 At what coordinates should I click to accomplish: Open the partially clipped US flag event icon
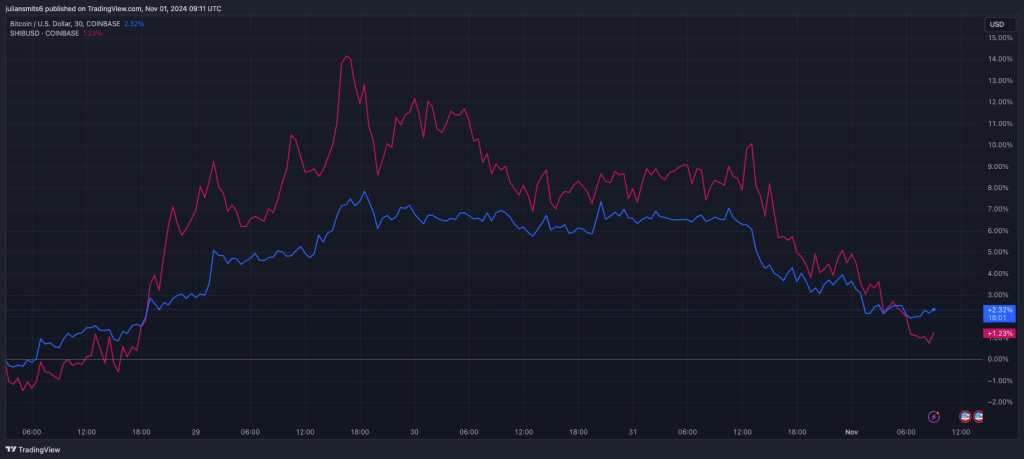pyautogui.click(x=978, y=417)
